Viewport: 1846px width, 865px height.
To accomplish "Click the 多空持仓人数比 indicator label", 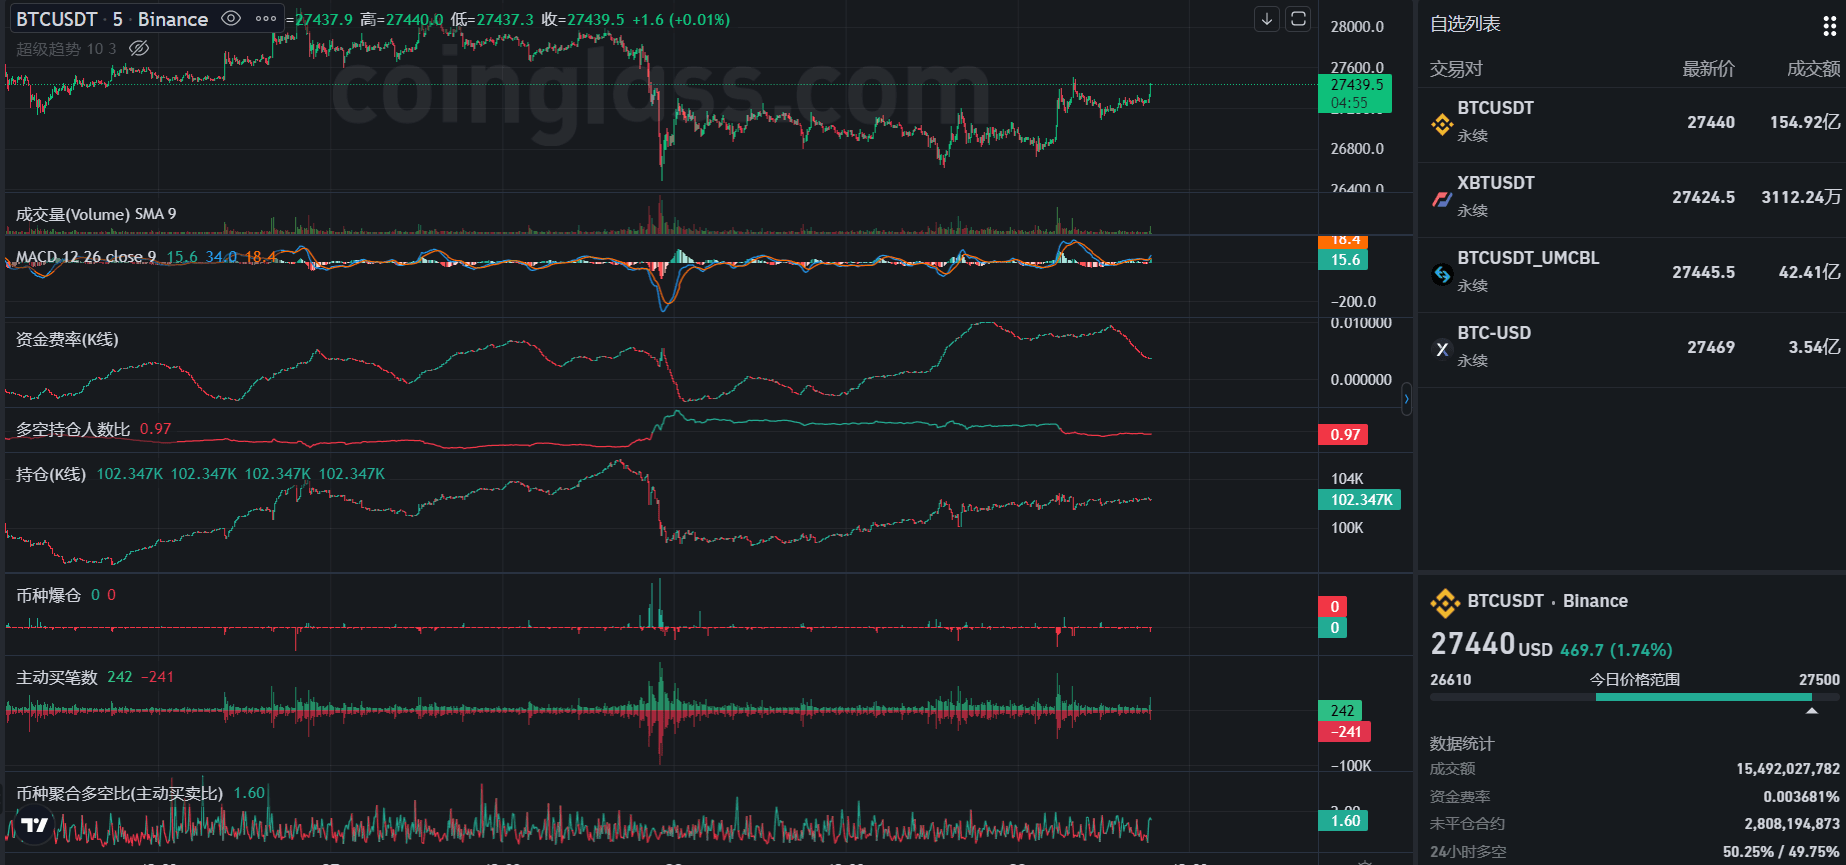I will tap(73, 429).
